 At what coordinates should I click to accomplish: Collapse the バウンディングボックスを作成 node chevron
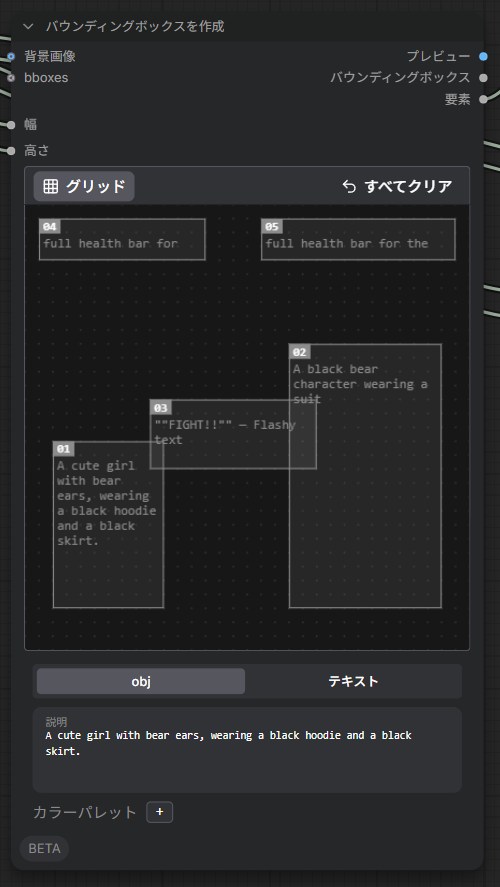[x=29, y=26]
